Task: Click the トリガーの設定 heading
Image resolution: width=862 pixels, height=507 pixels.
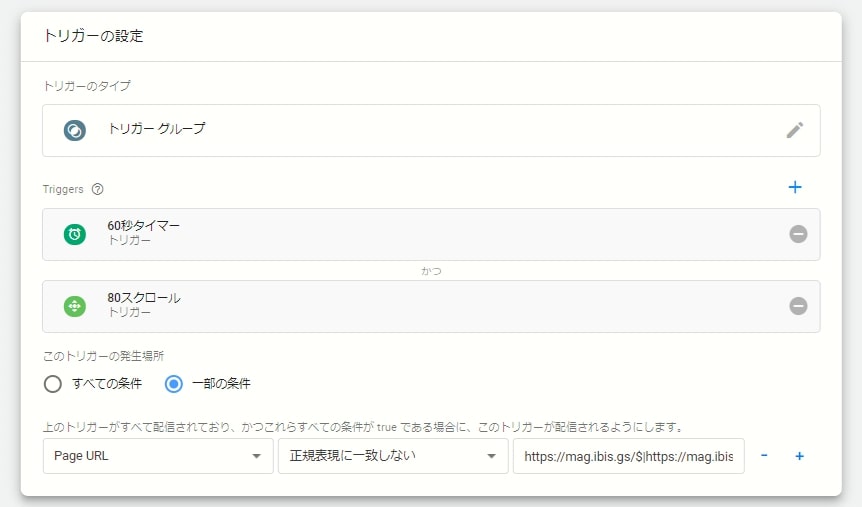Action: coord(93,36)
